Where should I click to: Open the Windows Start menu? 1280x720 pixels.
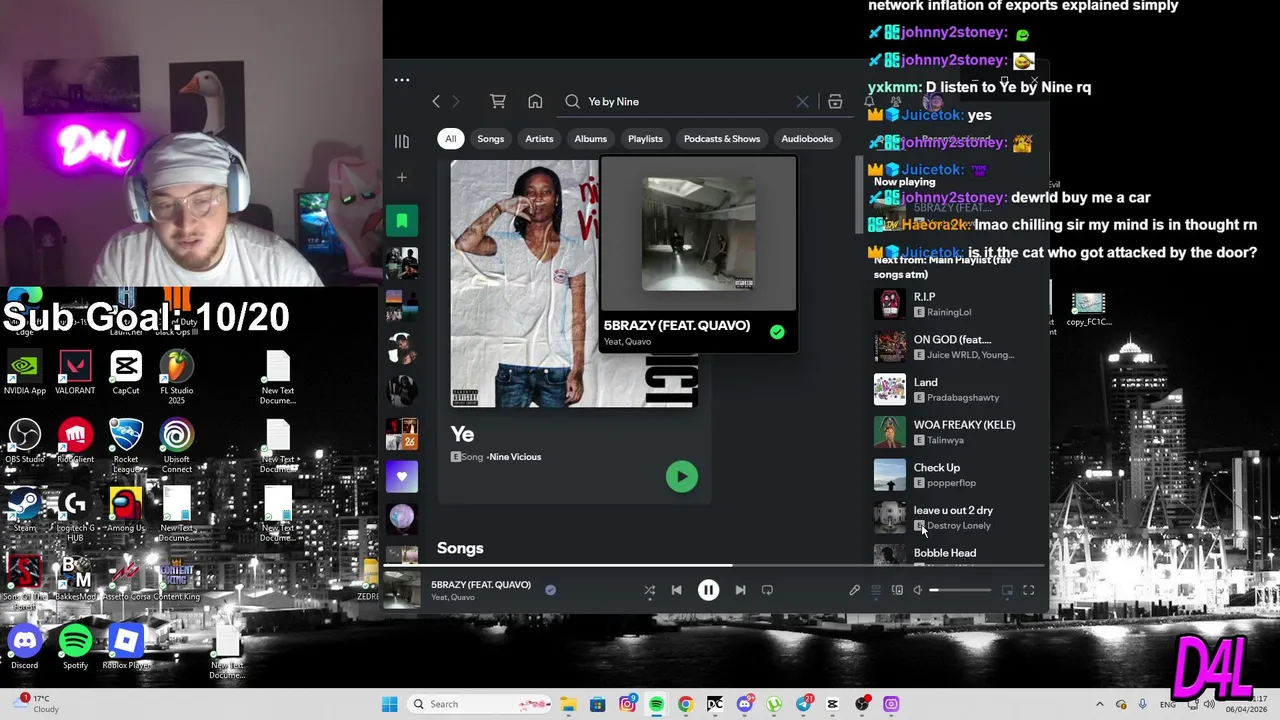(x=389, y=704)
